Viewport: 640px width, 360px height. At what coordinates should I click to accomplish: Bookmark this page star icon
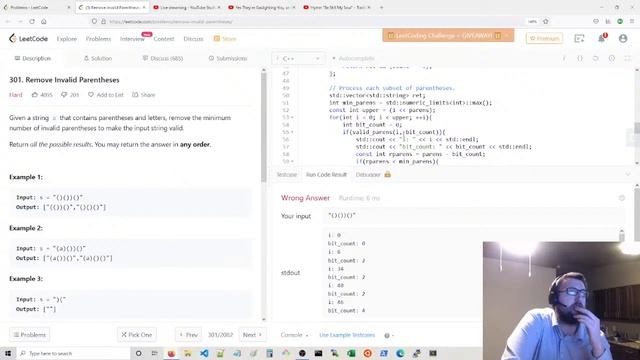click(546, 21)
